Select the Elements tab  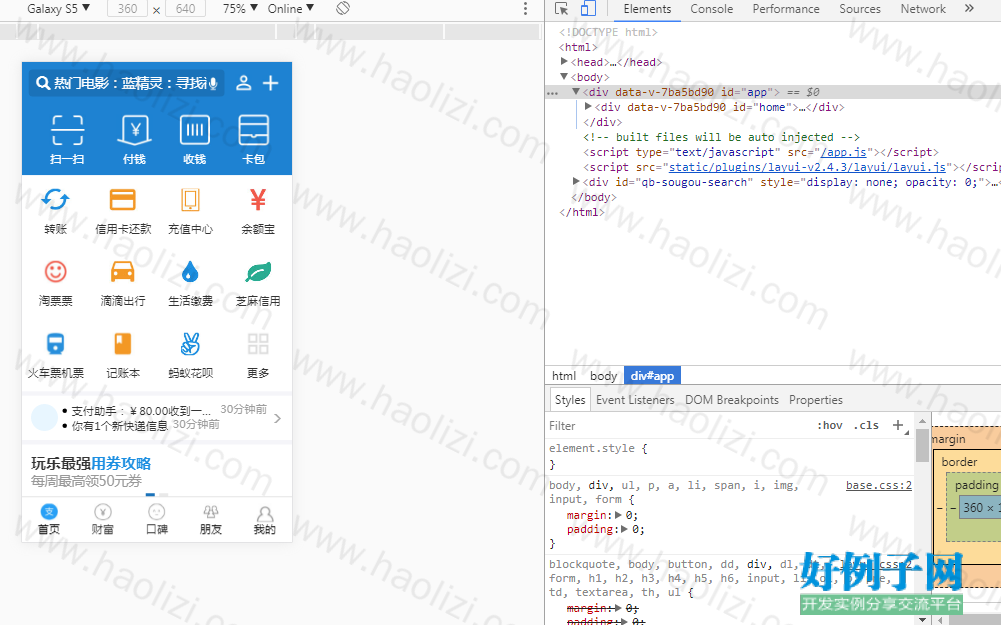pyautogui.click(x=647, y=9)
